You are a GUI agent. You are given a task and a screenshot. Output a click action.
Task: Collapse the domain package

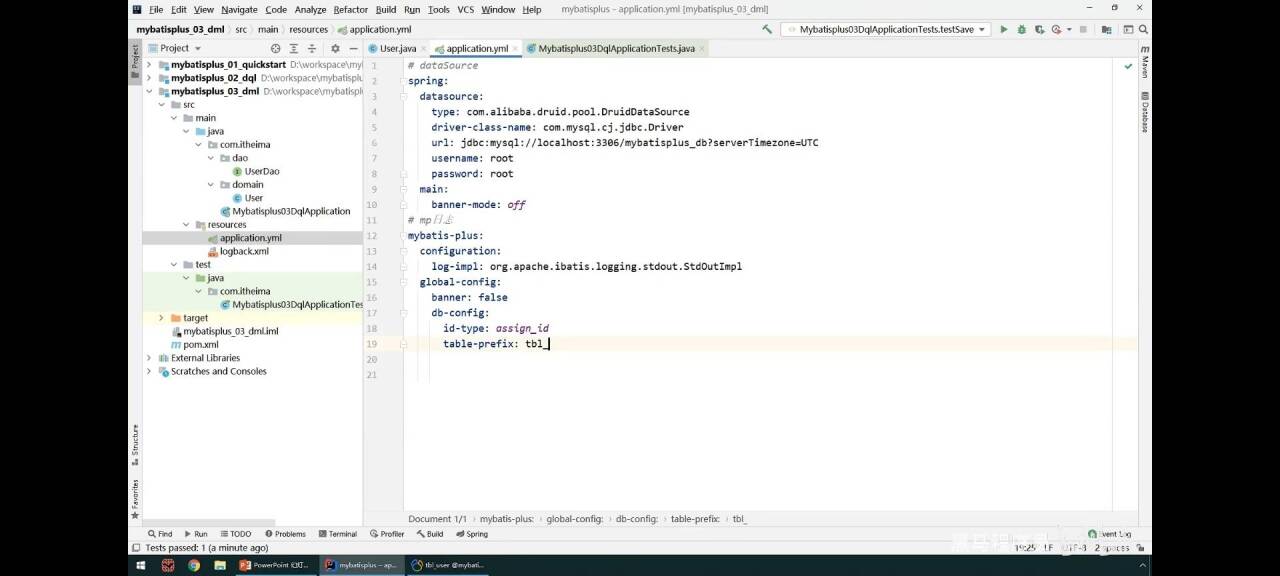tap(210, 185)
